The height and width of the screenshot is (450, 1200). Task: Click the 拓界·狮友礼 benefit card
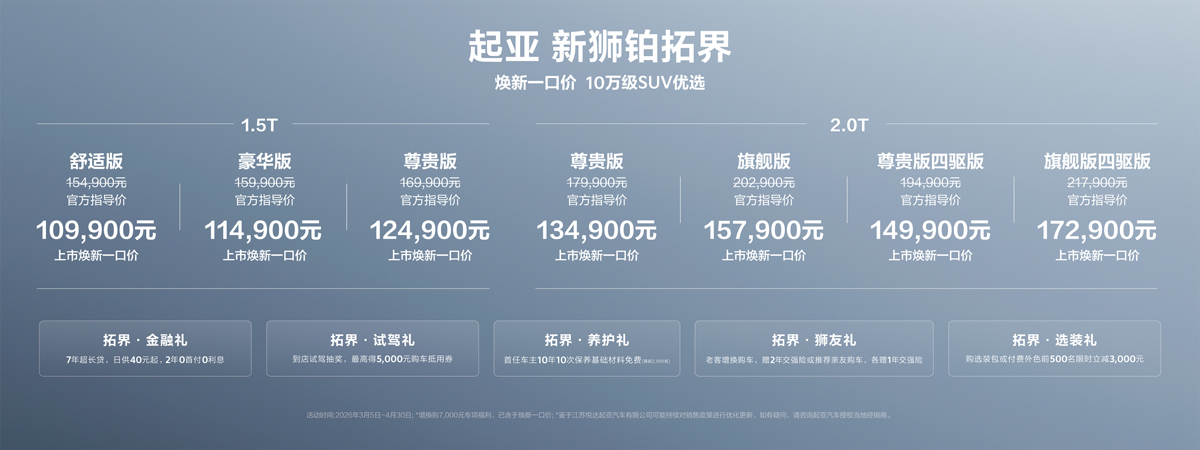(x=813, y=348)
